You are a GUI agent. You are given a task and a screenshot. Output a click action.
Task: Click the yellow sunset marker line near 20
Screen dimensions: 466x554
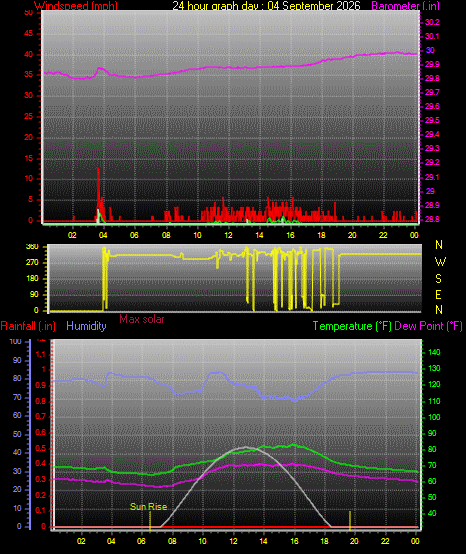coord(350,520)
